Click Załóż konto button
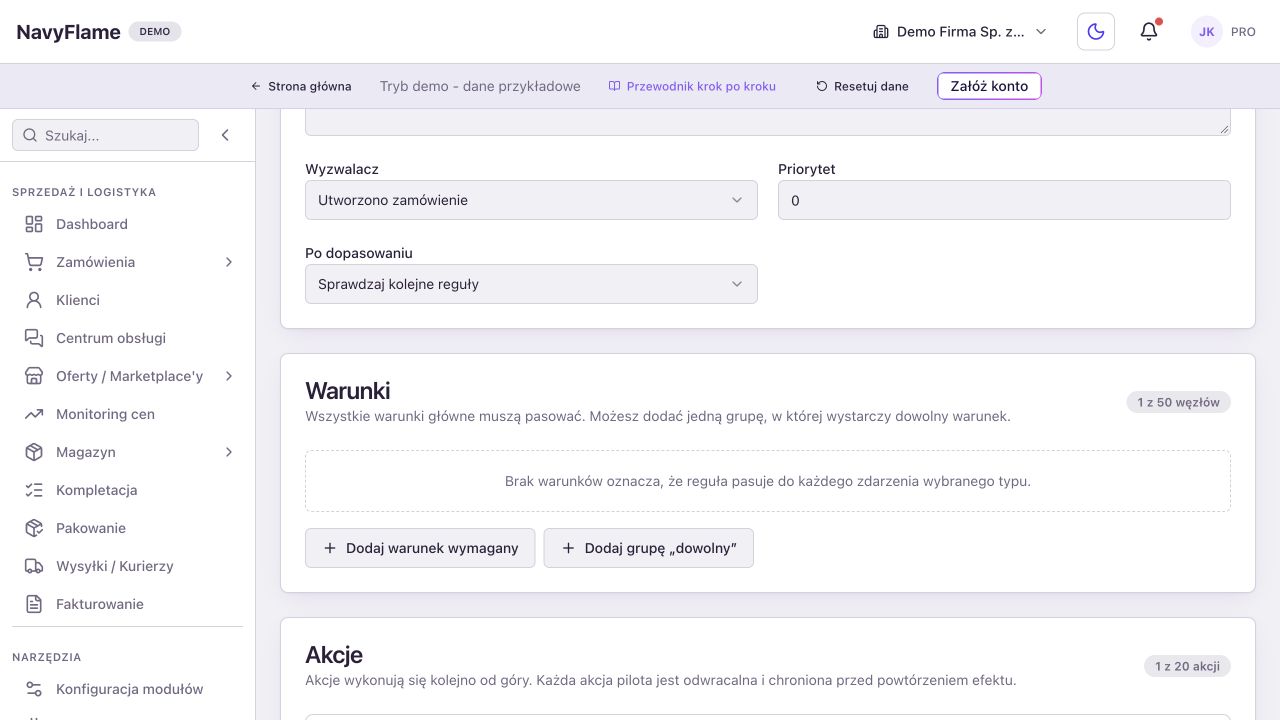The image size is (1280, 720). [989, 86]
